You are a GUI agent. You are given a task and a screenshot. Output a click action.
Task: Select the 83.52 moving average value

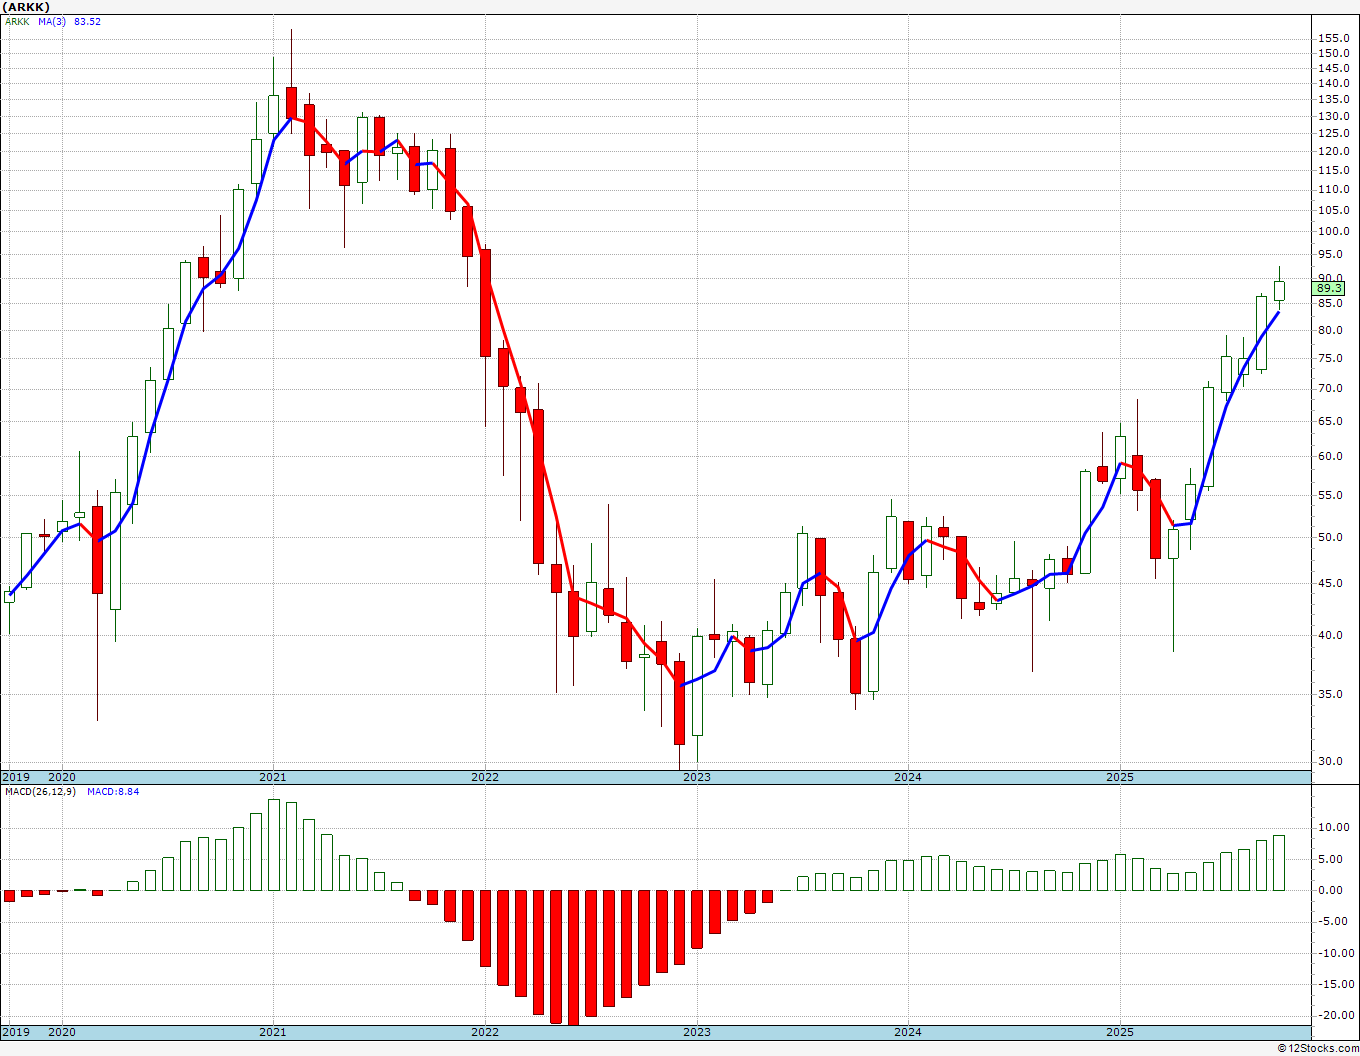point(88,22)
